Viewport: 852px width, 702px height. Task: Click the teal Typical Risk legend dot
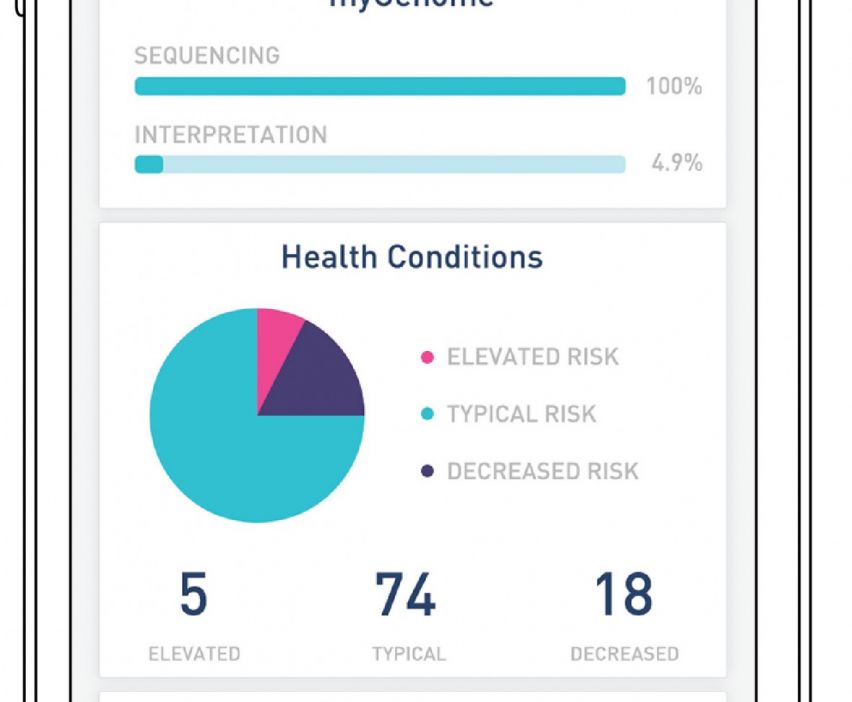(428, 414)
